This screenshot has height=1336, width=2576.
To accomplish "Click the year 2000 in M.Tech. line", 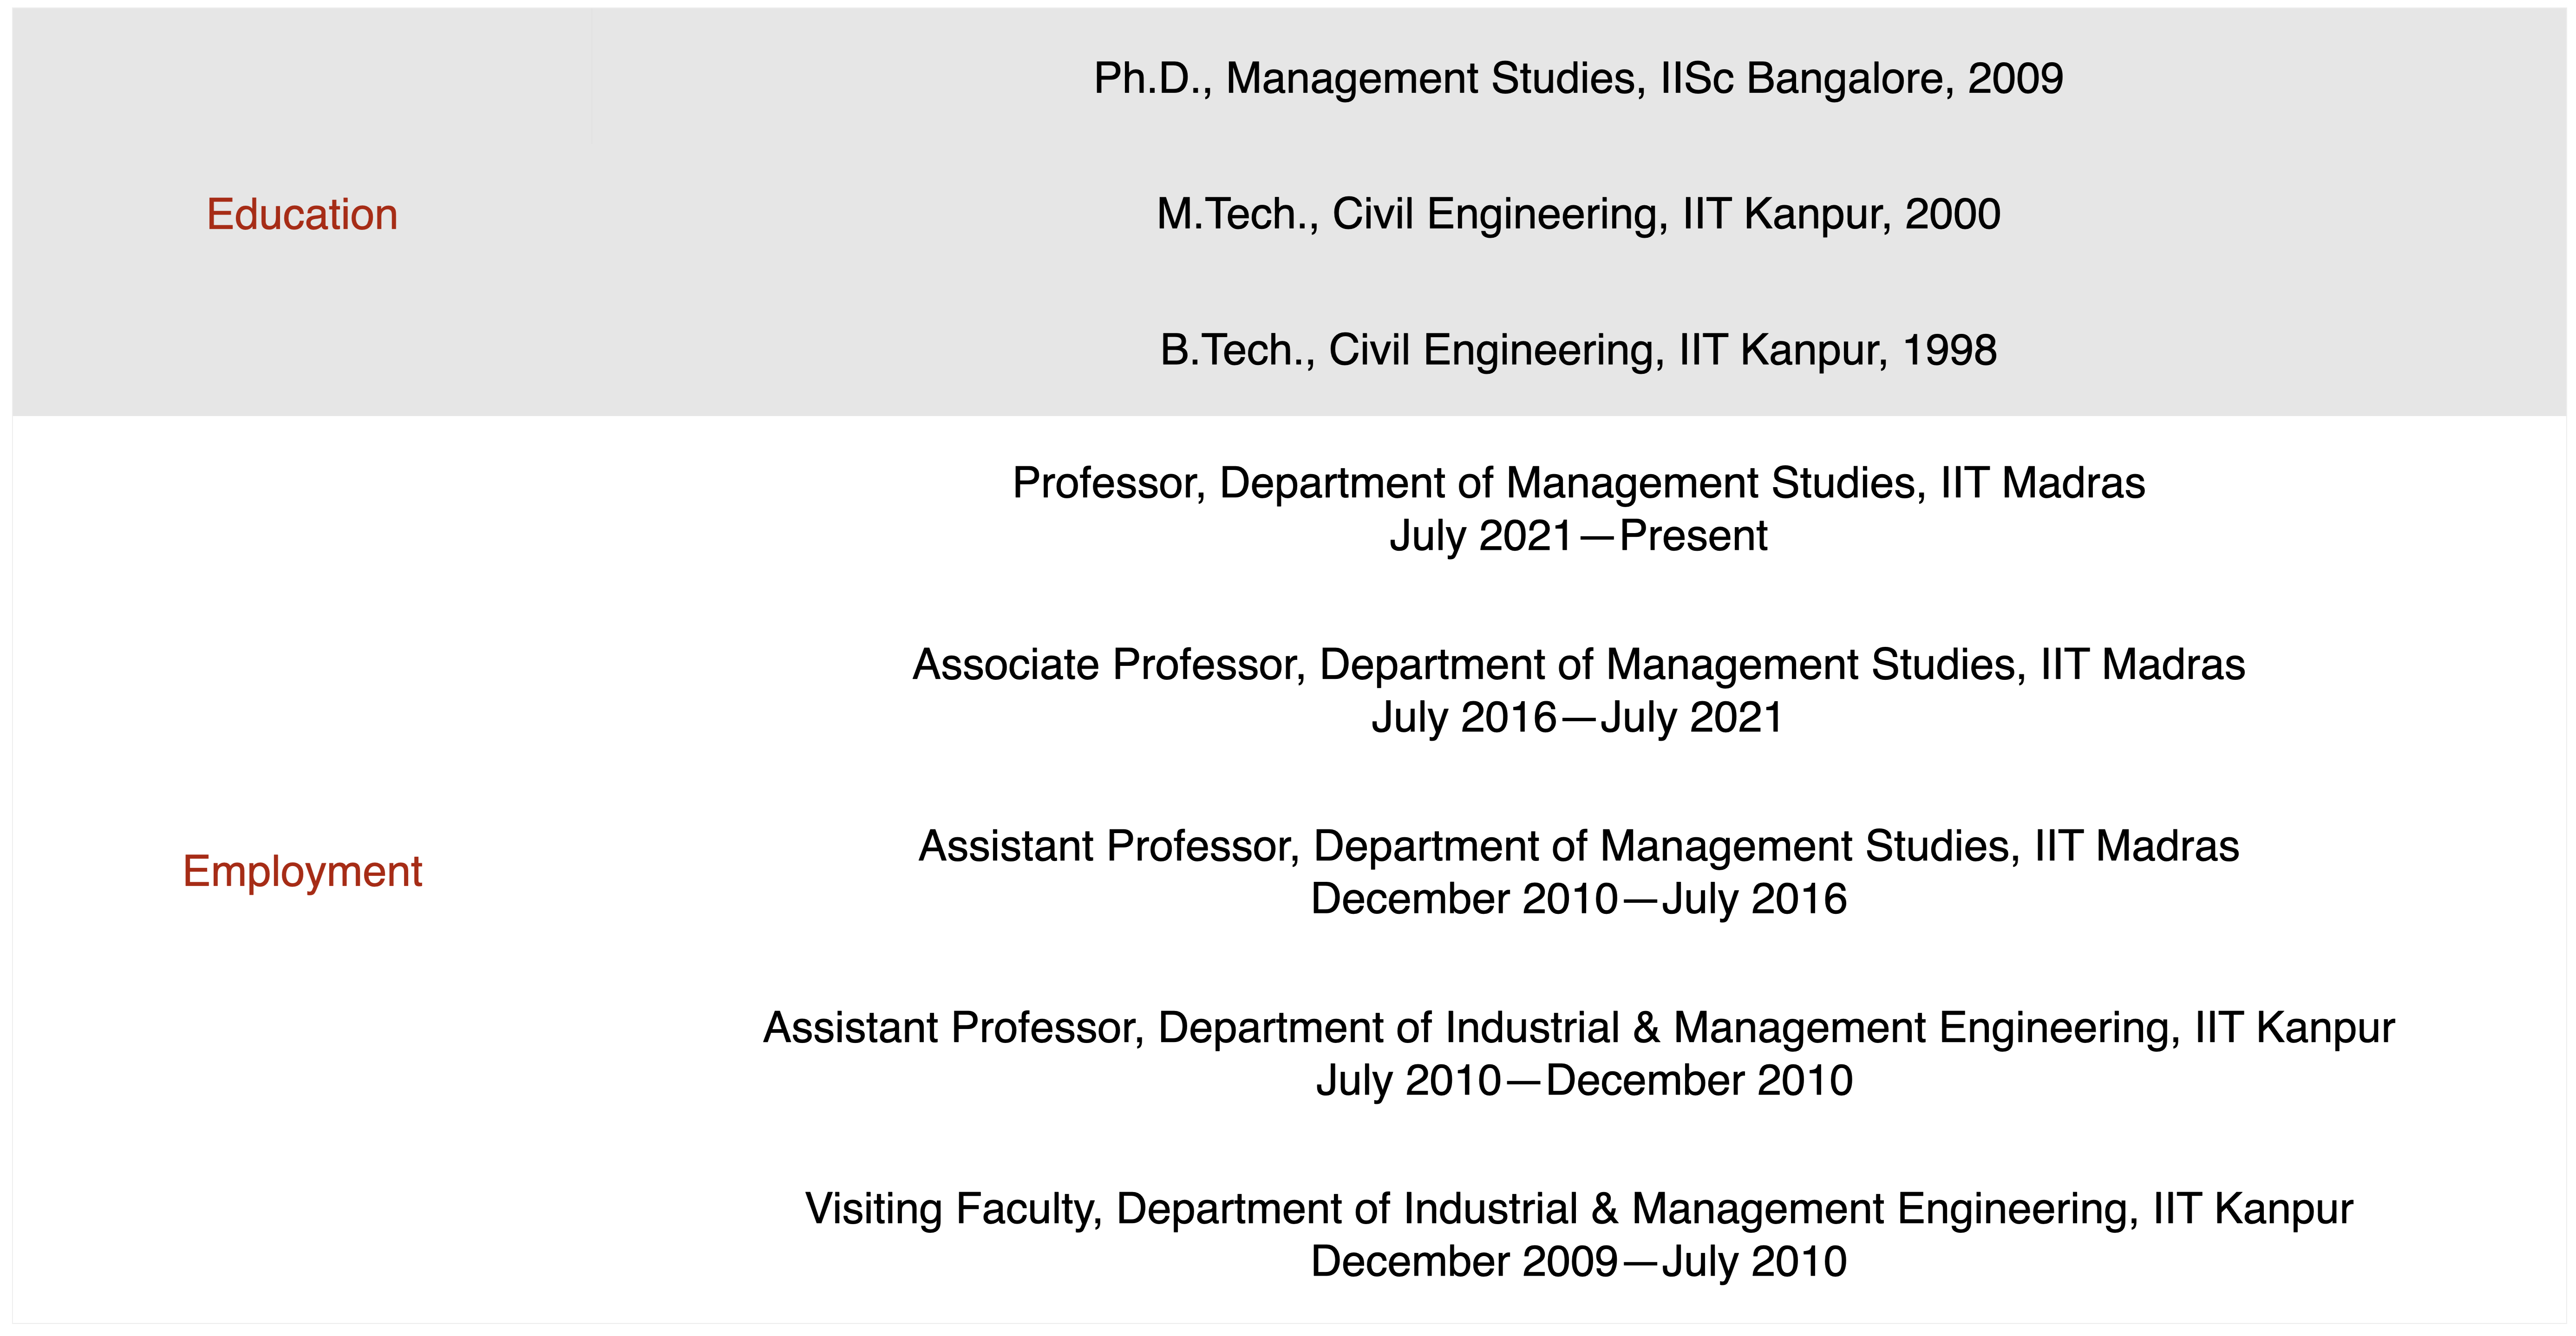I will [1952, 215].
